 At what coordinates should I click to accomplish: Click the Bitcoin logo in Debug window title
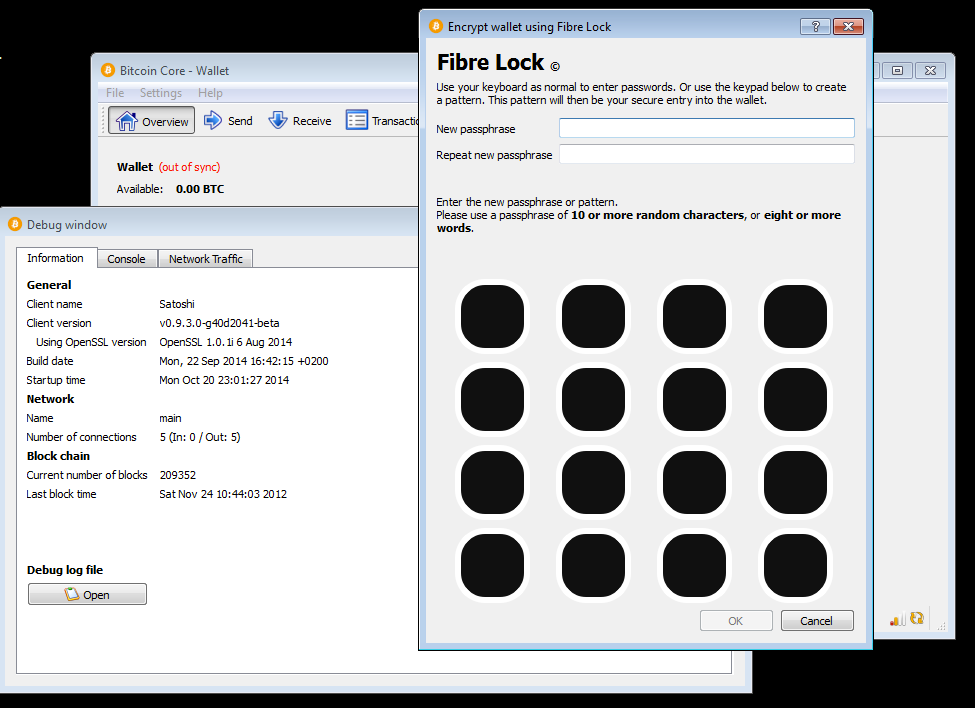tap(15, 224)
